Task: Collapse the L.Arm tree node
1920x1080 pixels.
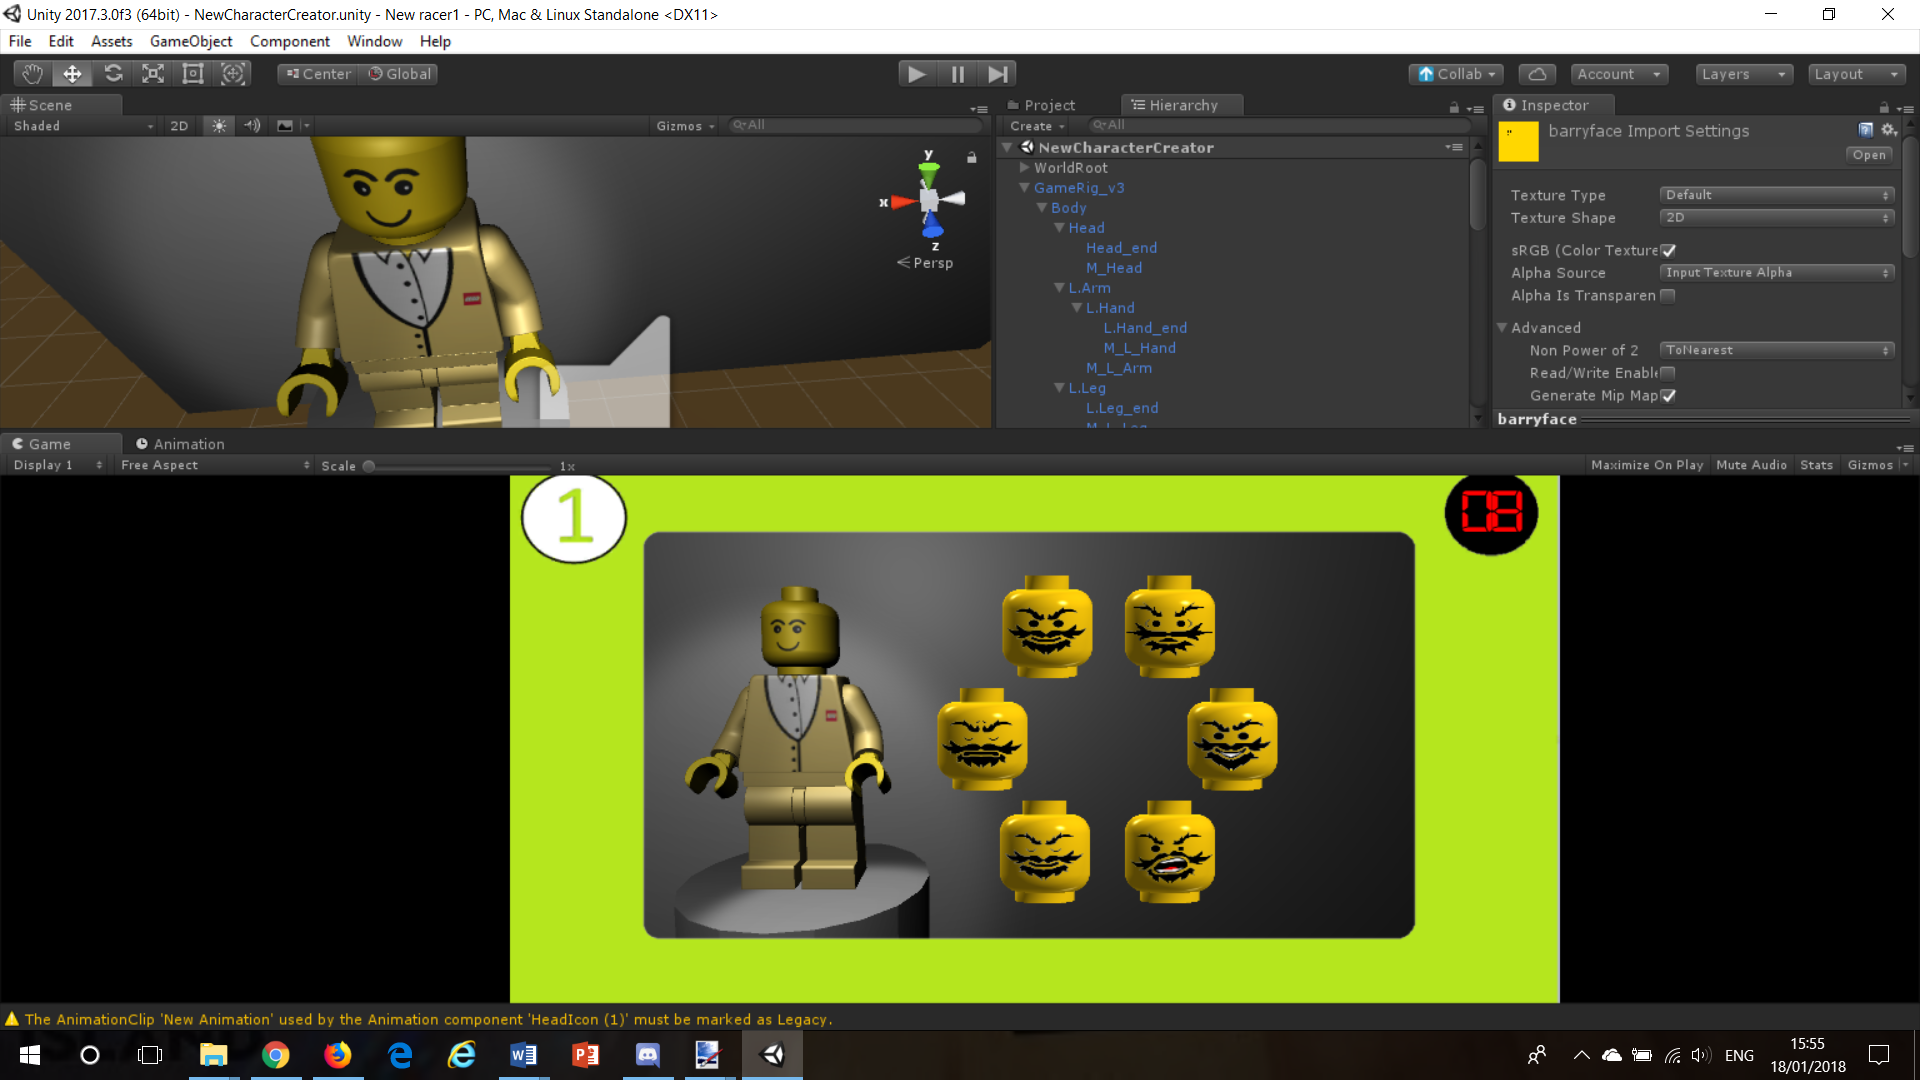Action: (x=1059, y=287)
